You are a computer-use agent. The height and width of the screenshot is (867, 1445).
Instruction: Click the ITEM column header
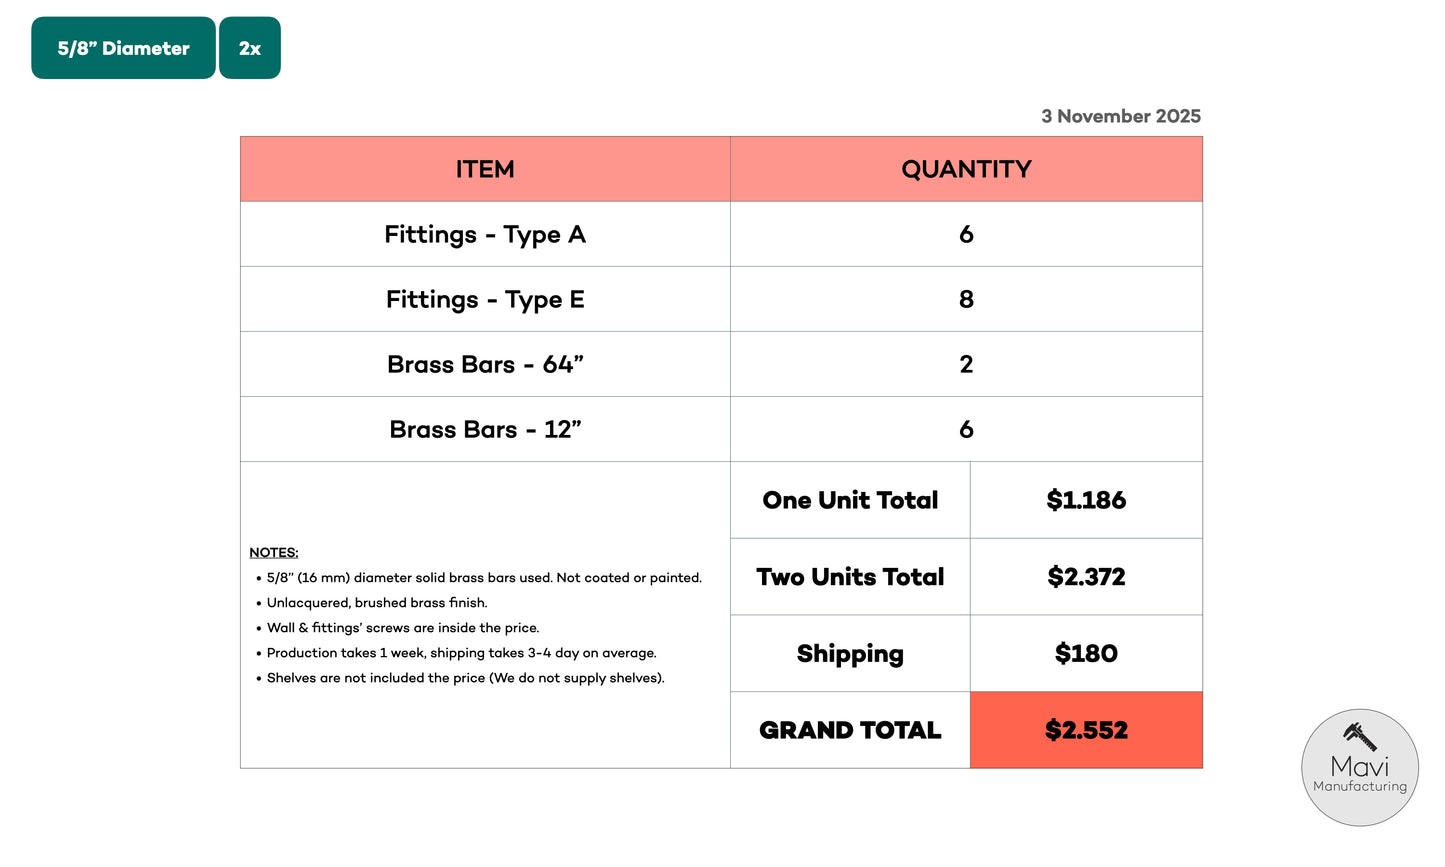coord(485,169)
